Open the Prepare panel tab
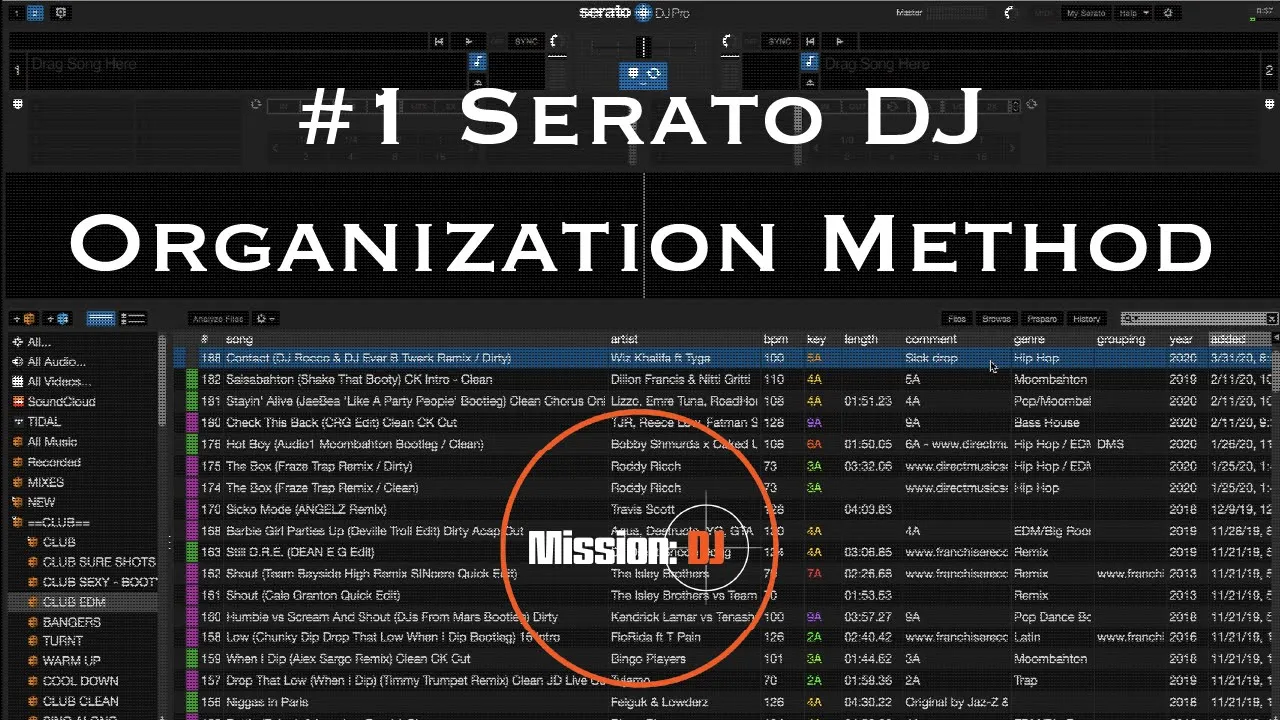The width and height of the screenshot is (1280, 720). [x=1042, y=319]
